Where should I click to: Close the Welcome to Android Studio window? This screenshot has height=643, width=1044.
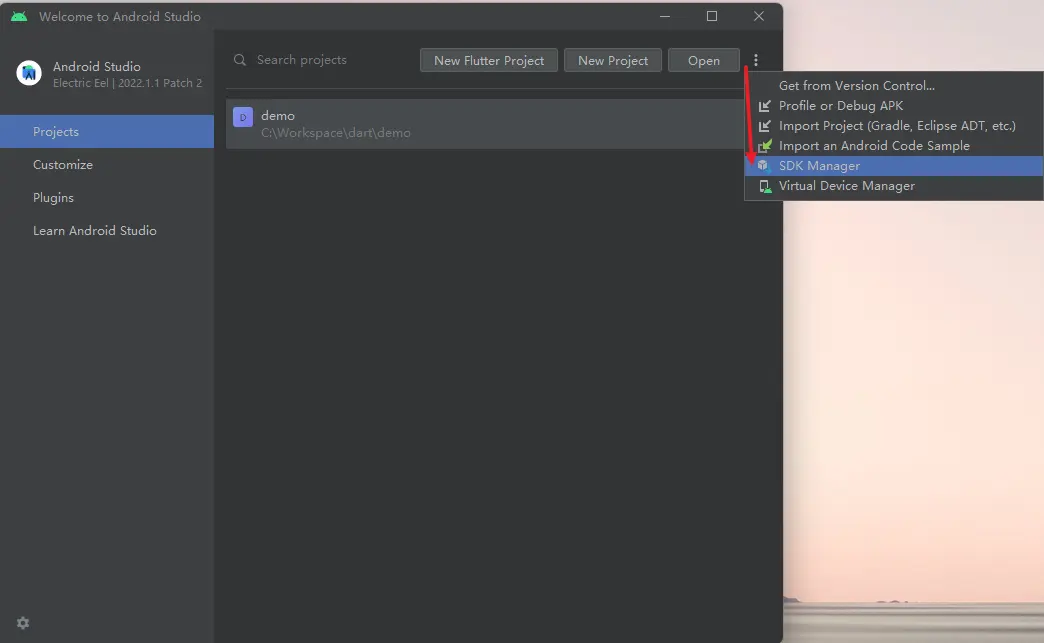(758, 16)
